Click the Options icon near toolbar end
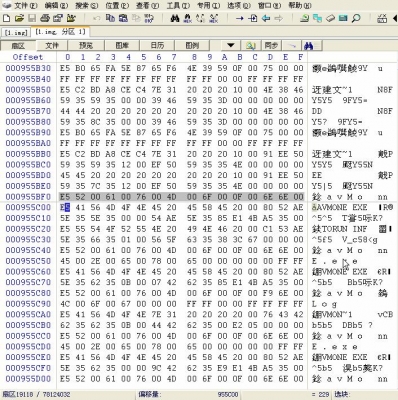 (x=382, y=18)
